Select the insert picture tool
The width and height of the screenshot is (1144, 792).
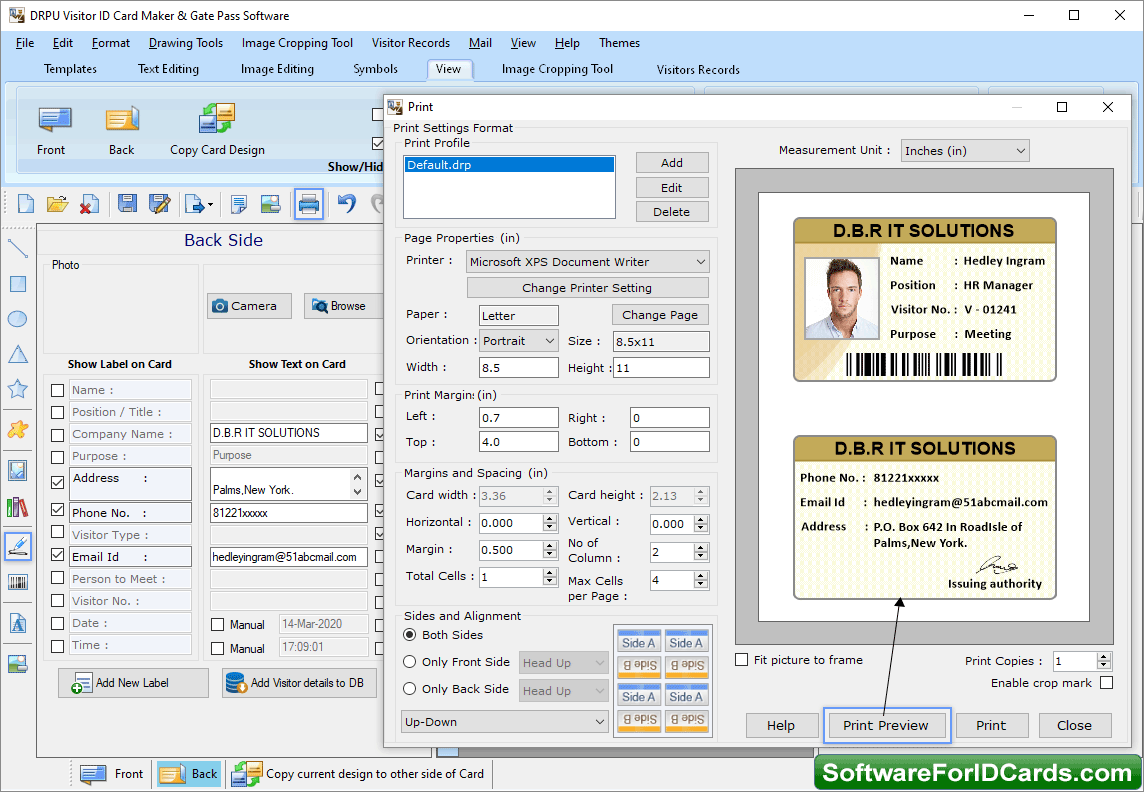(18, 470)
